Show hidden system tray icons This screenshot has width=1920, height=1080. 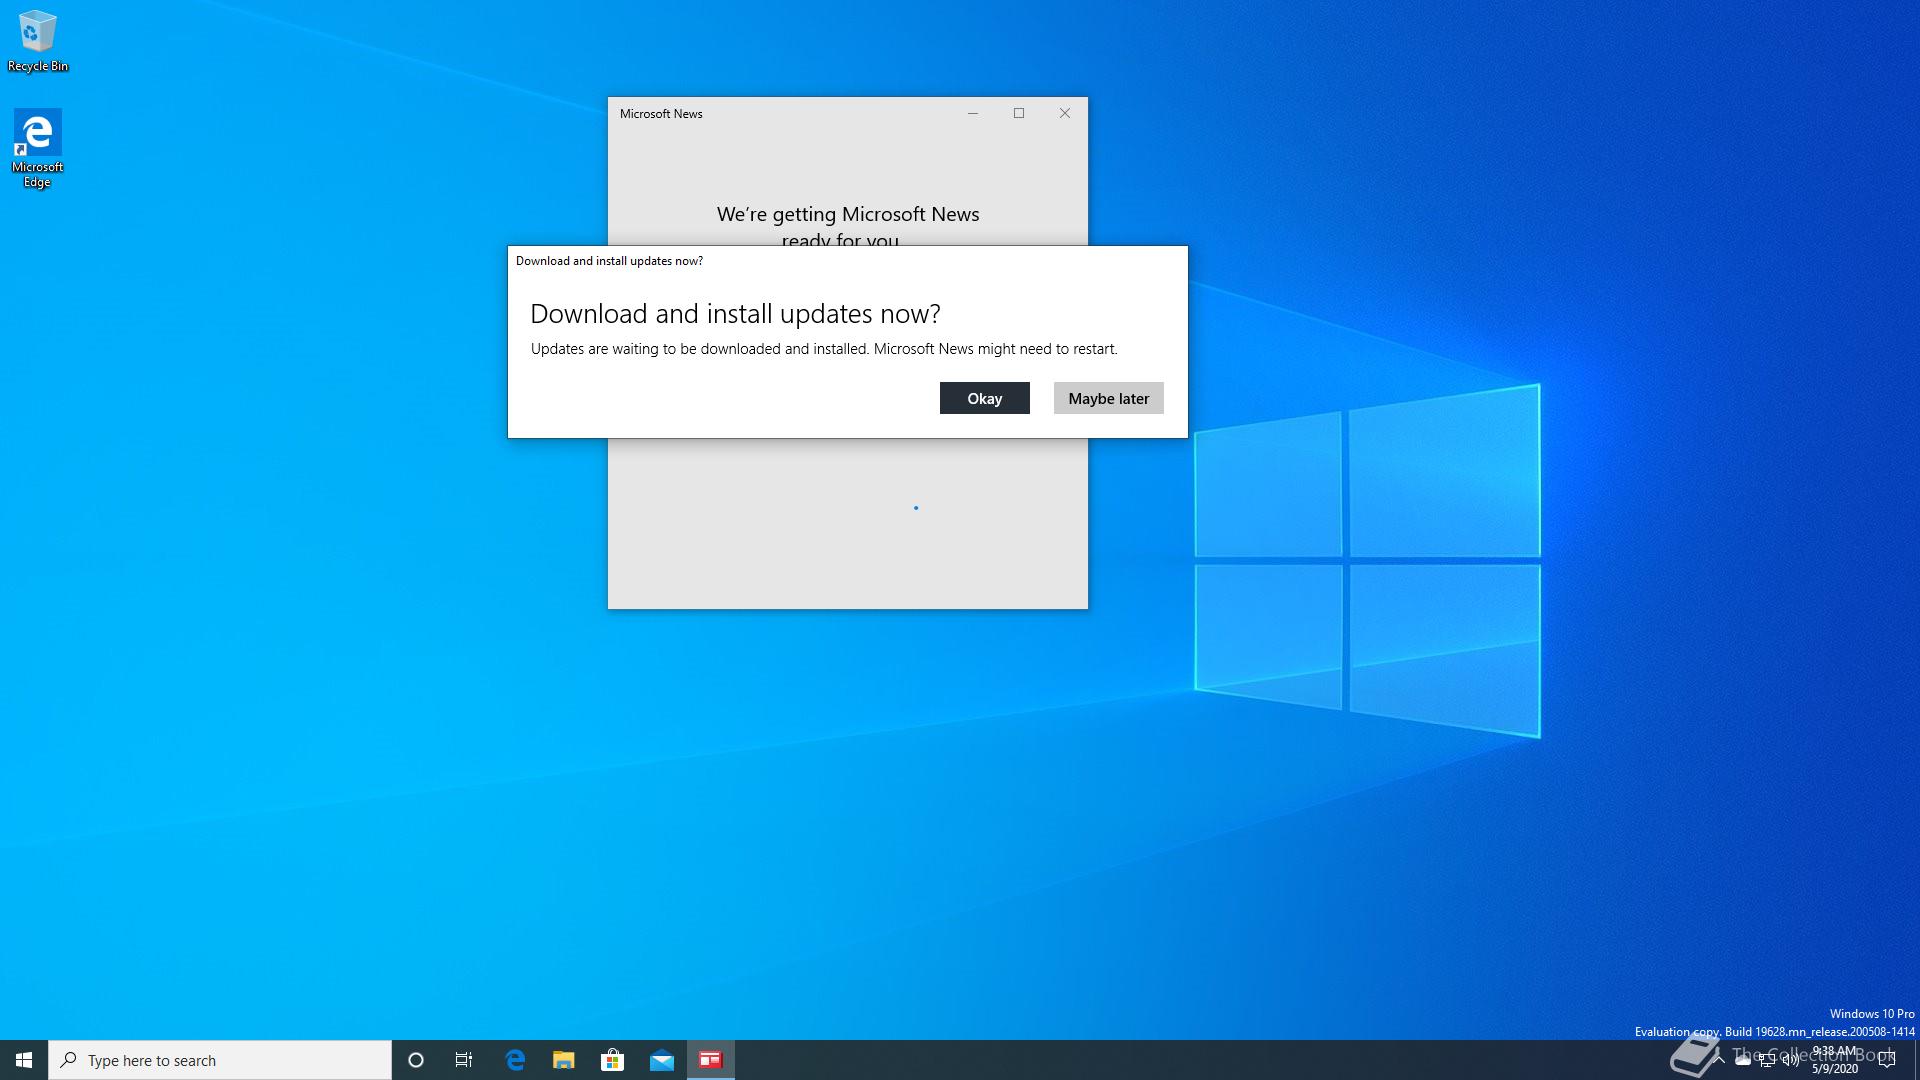point(1719,1060)
